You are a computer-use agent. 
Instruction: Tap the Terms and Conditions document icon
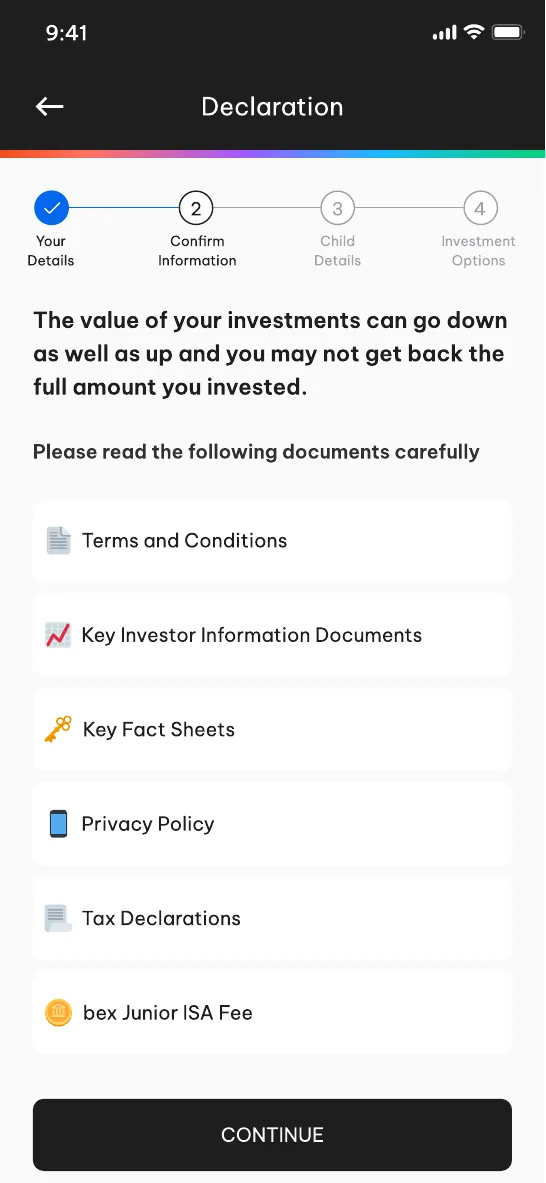58,541
